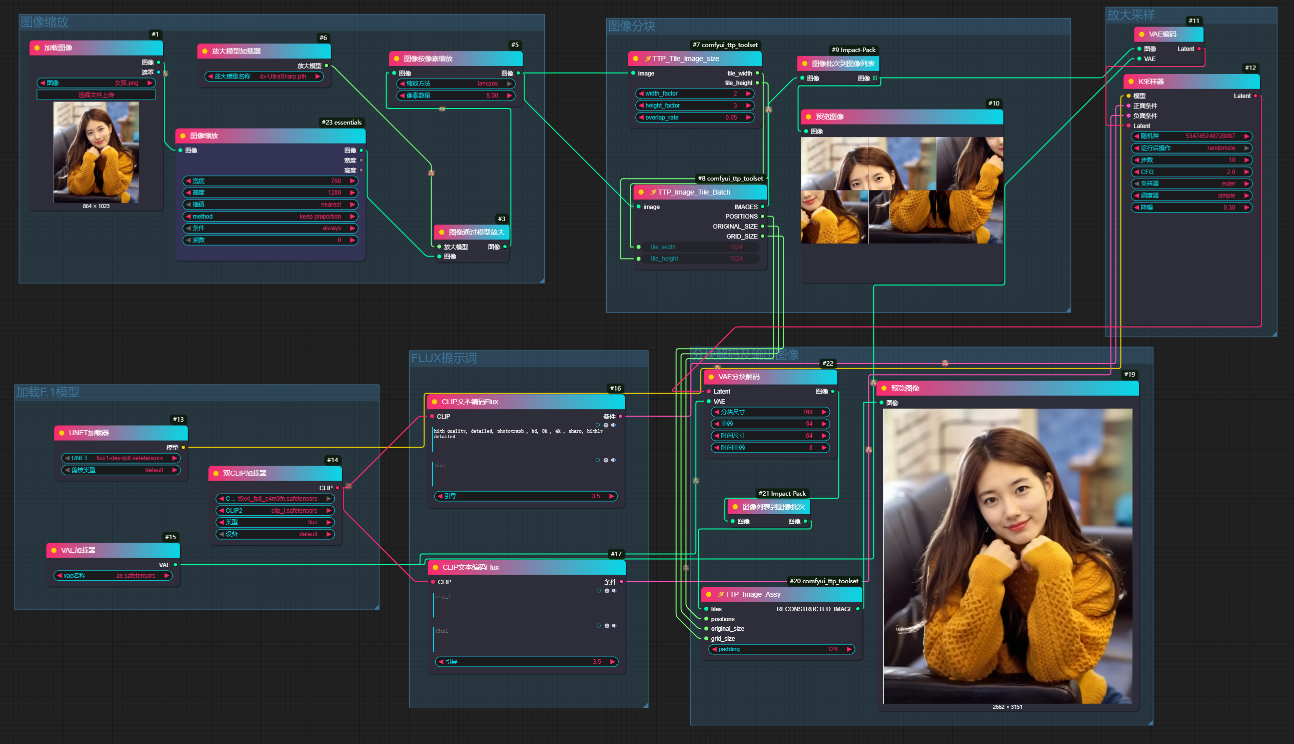Image resolution: width=1294 pixels, height=744 pixels.
Task: Click the UNET加载器 node's collapse dot
Action: pyautogui.click(x=59, y=433)
